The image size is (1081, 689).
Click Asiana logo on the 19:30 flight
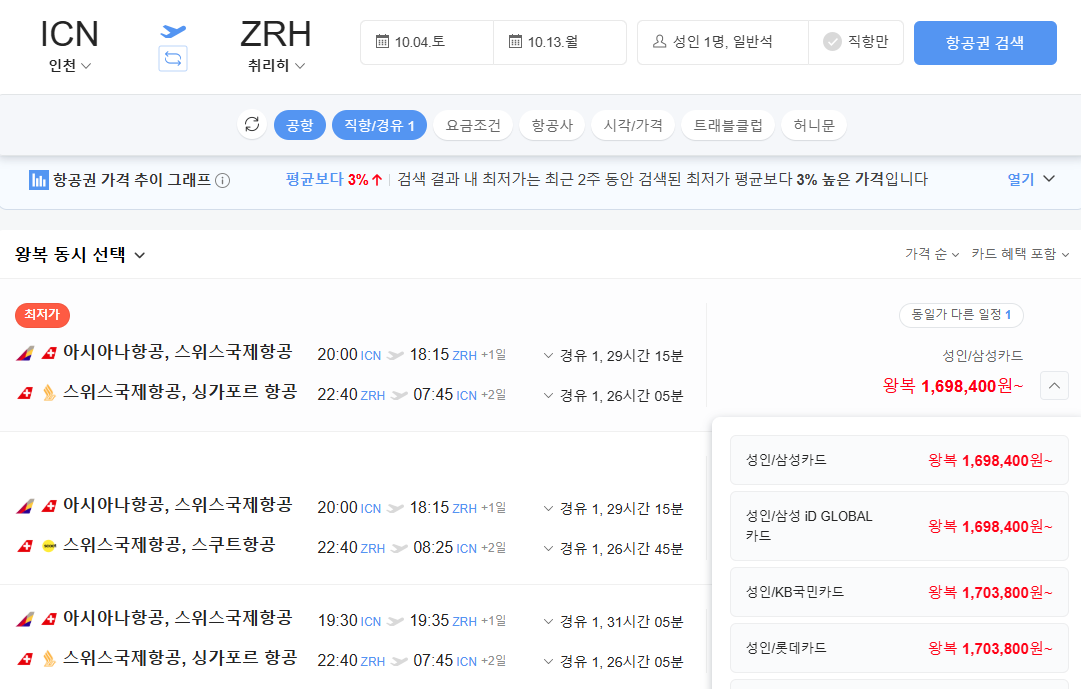25,619
